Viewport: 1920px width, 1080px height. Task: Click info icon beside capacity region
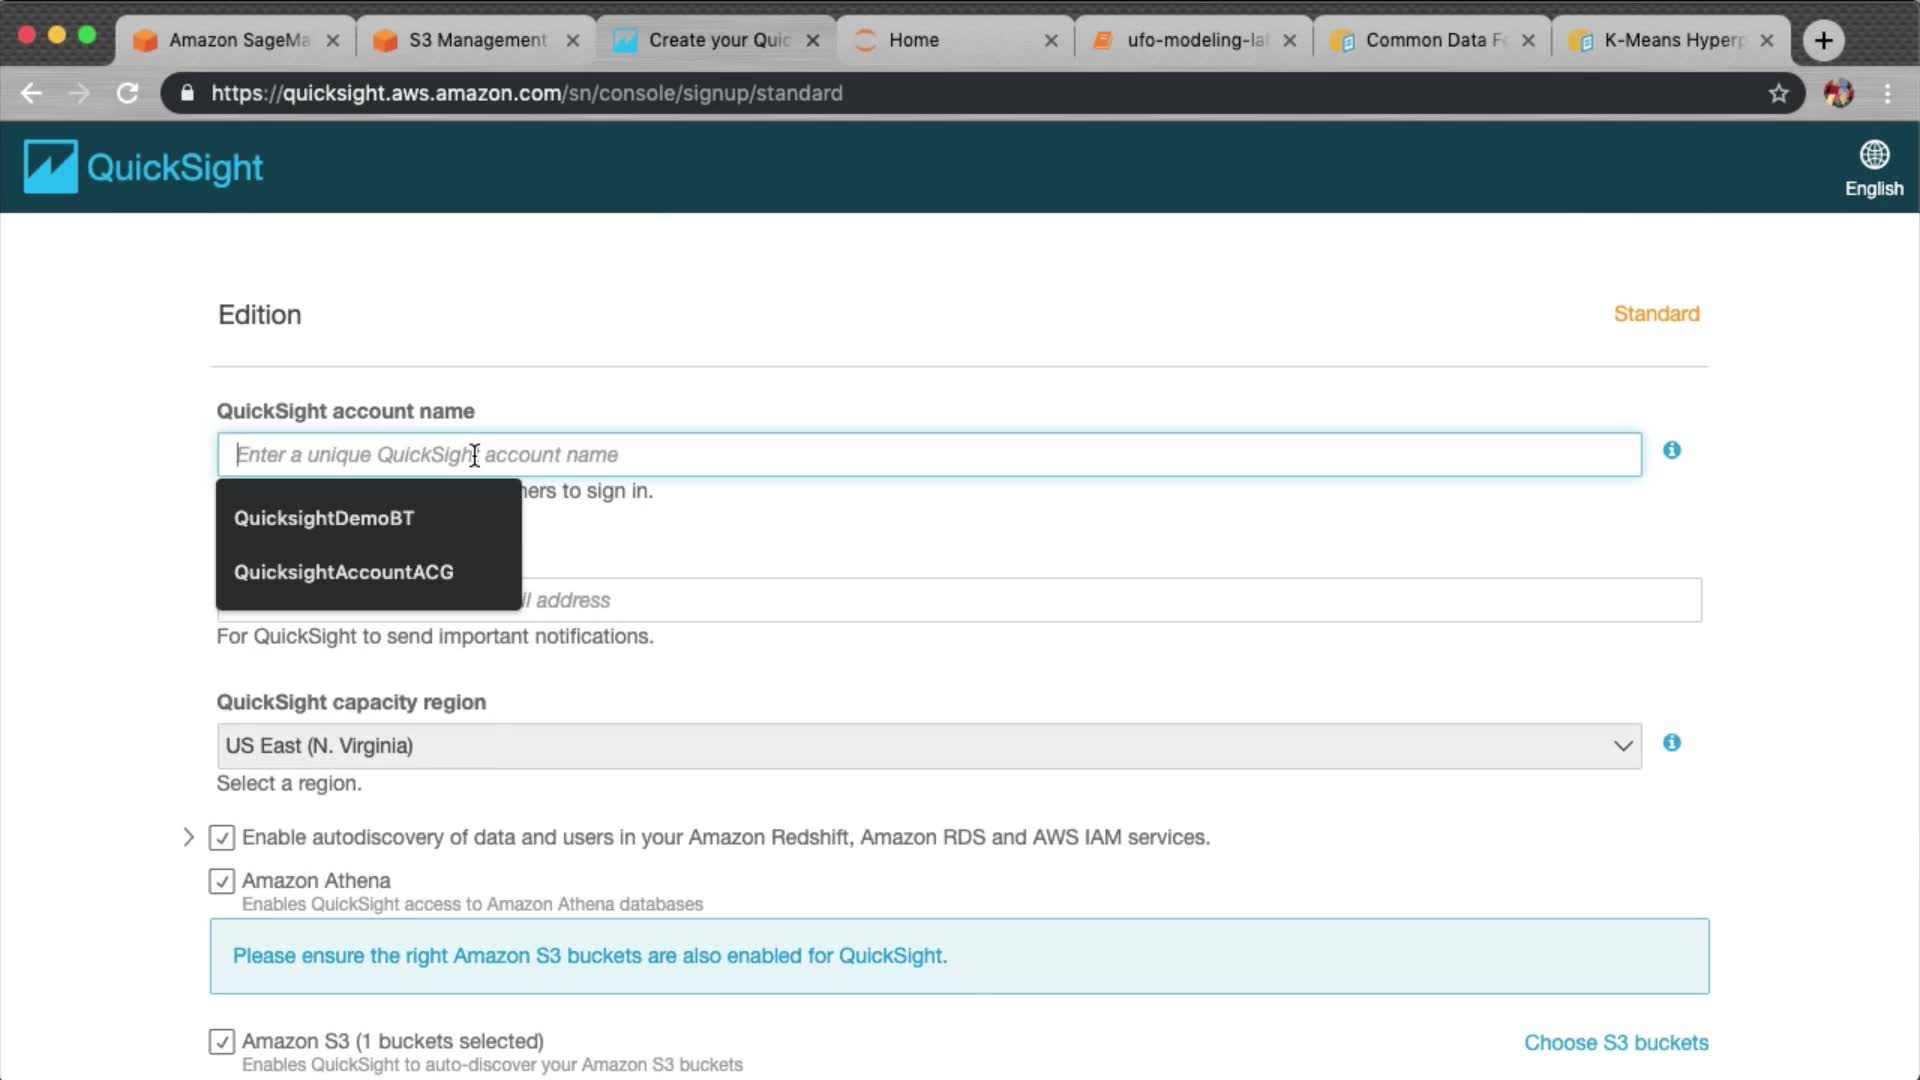[1671, 743]
